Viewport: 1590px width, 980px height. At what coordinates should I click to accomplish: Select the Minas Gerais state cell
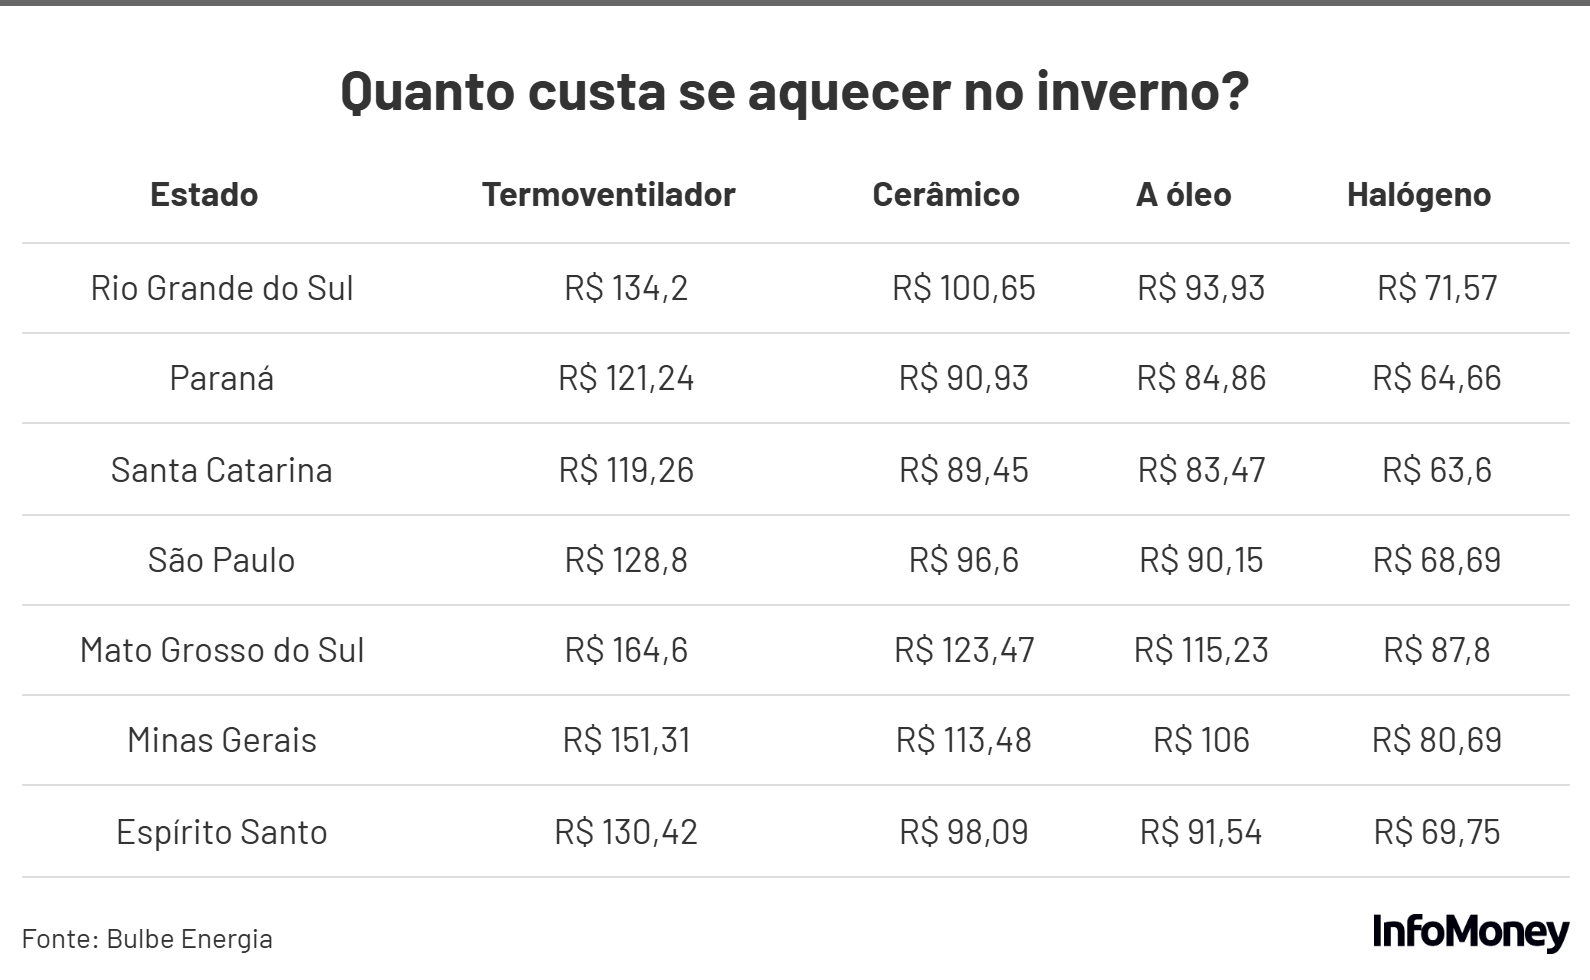pos(222,740)
